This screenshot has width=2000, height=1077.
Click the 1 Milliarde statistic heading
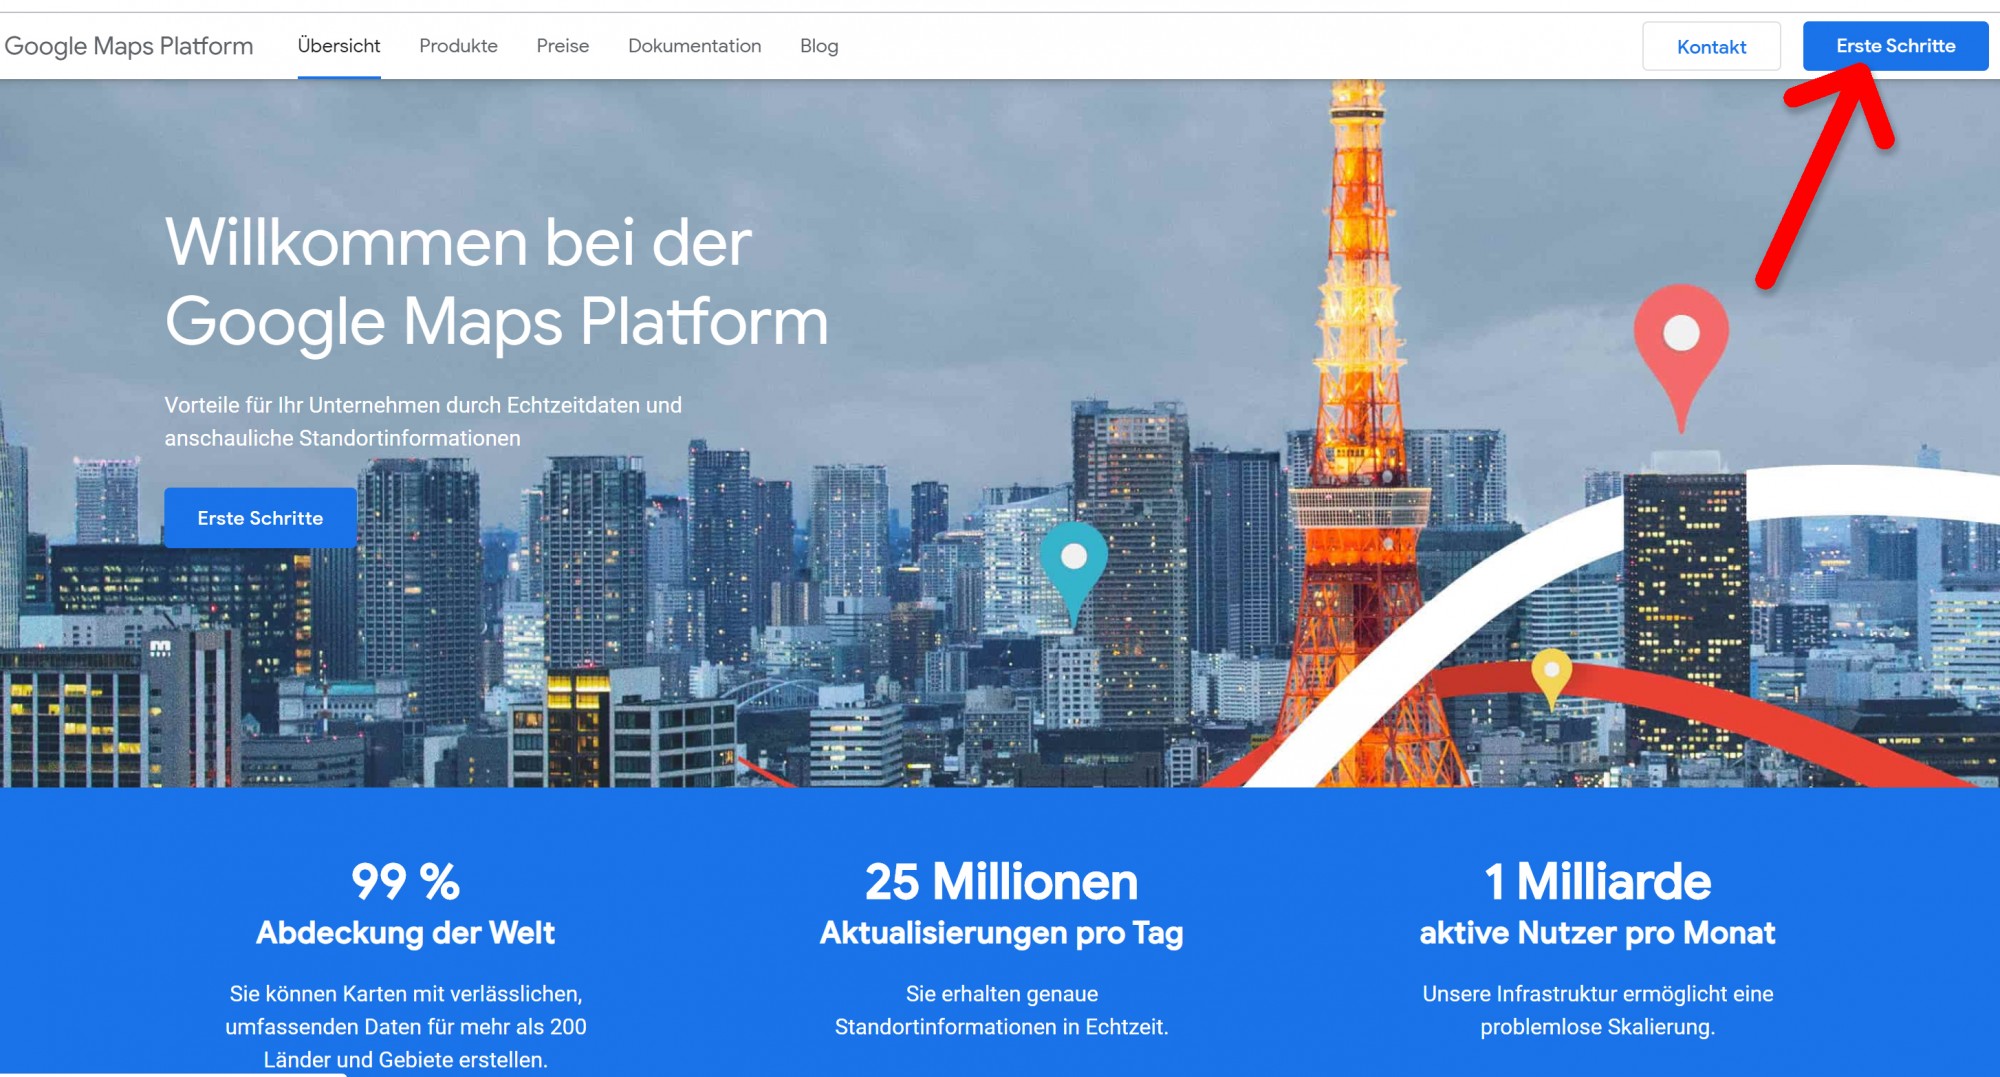(1597, 881)
